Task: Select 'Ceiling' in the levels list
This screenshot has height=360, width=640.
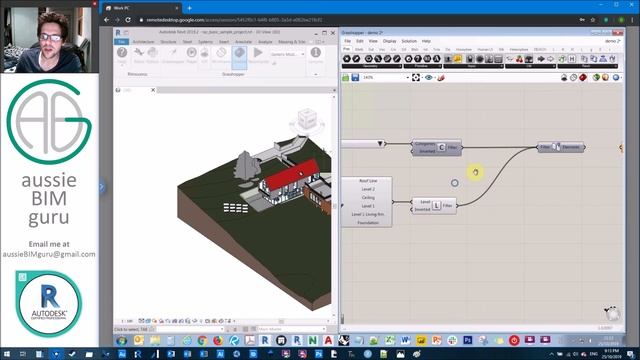Action: tap(368, 198)
